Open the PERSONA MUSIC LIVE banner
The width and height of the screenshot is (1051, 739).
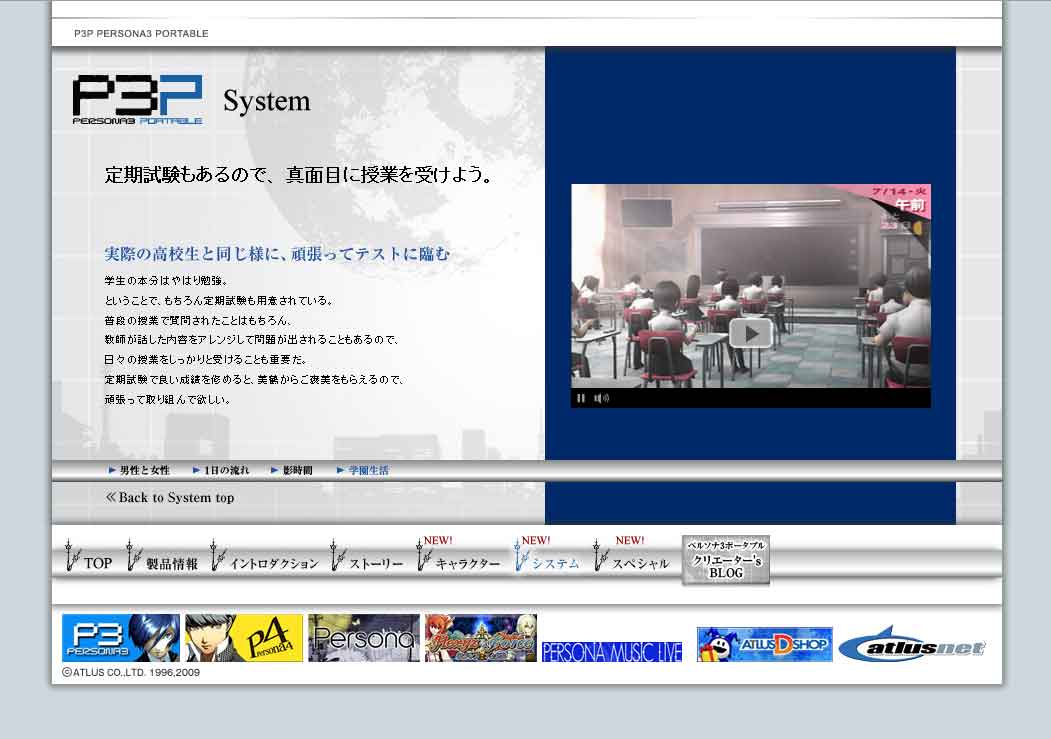tap(612, 651)
